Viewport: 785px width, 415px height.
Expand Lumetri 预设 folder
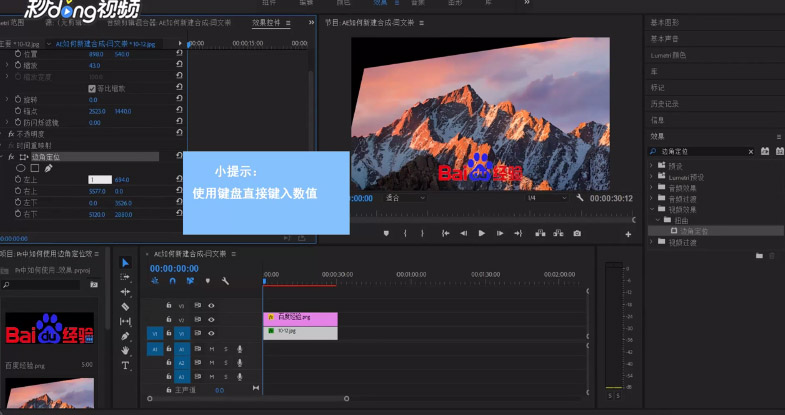[651, 177]
